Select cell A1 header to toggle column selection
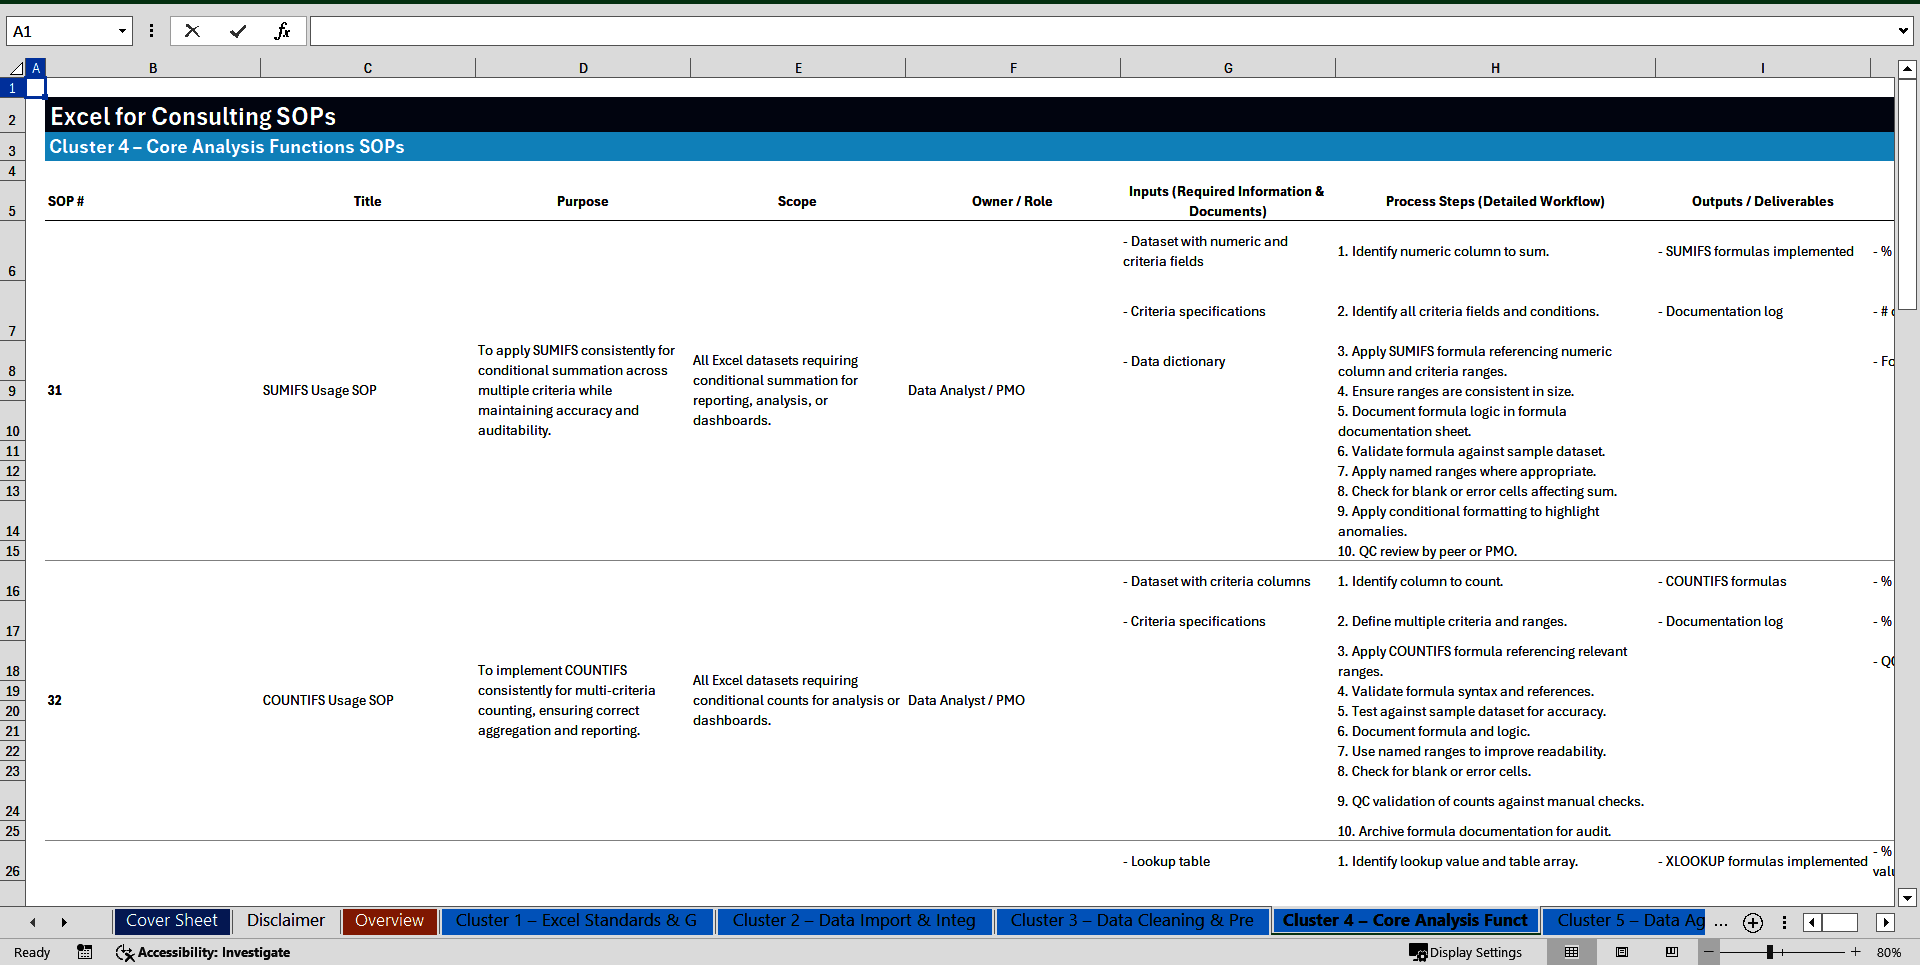This screenshot has width=1920, height=966. coord(36,68)
